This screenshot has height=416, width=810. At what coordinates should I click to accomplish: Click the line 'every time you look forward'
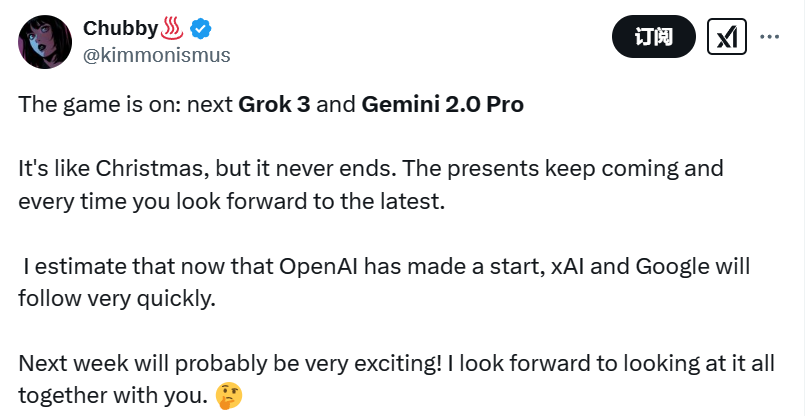[231, 202]
